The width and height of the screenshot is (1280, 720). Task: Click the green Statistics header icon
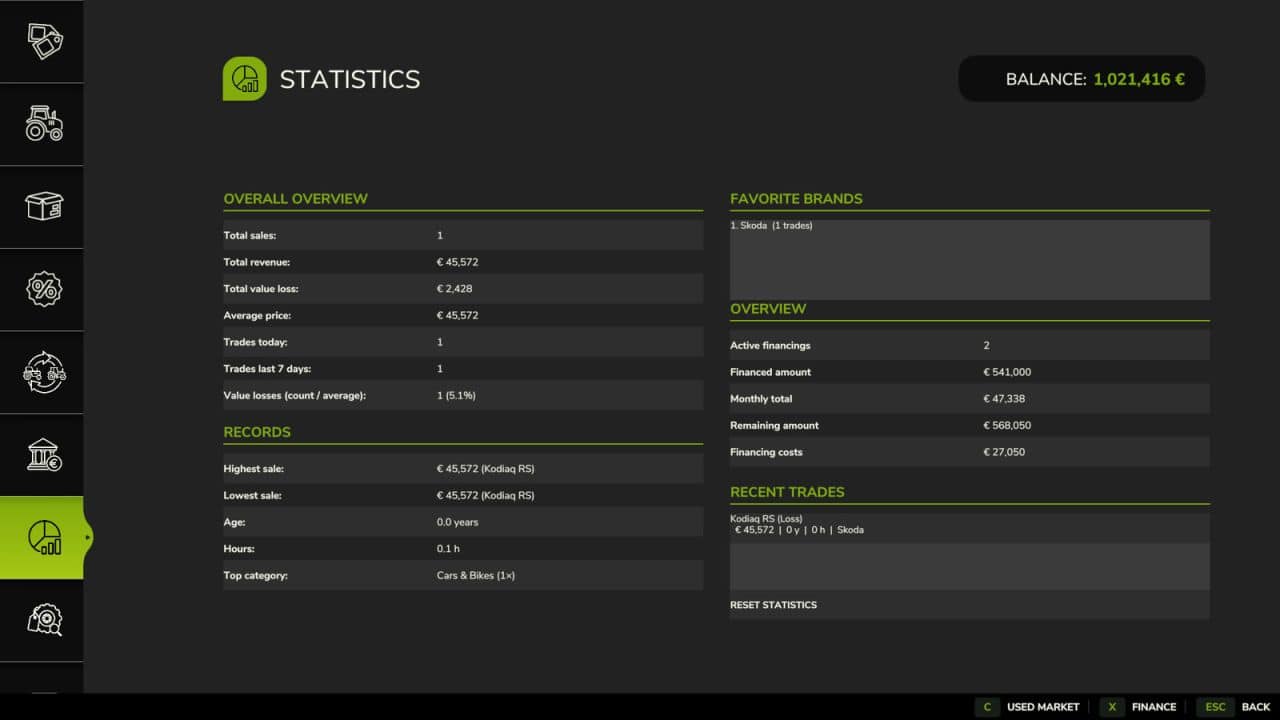(x=244, y=79)
